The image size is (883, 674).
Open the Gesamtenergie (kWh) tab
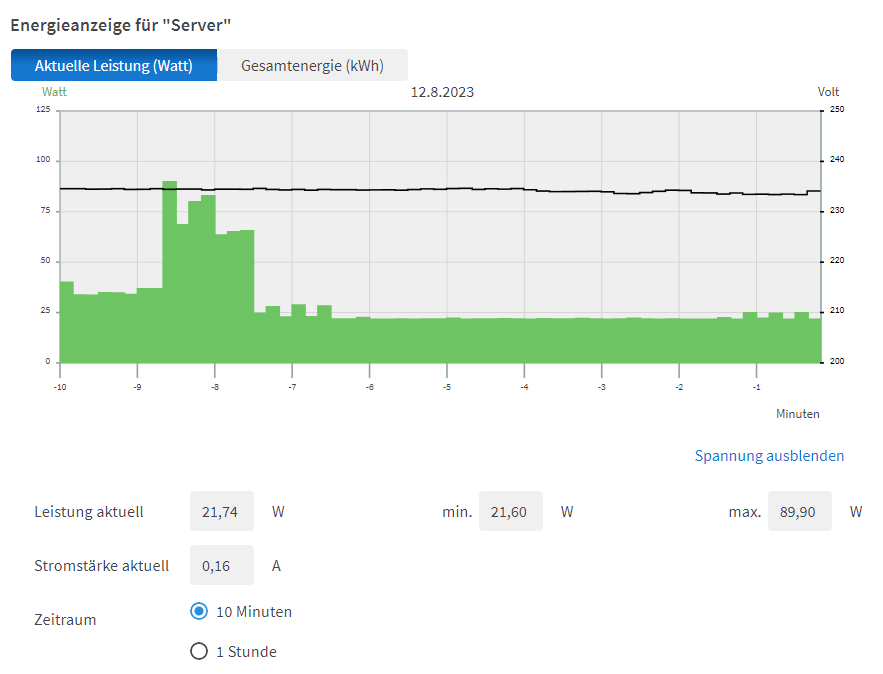[x=313, y=65]
